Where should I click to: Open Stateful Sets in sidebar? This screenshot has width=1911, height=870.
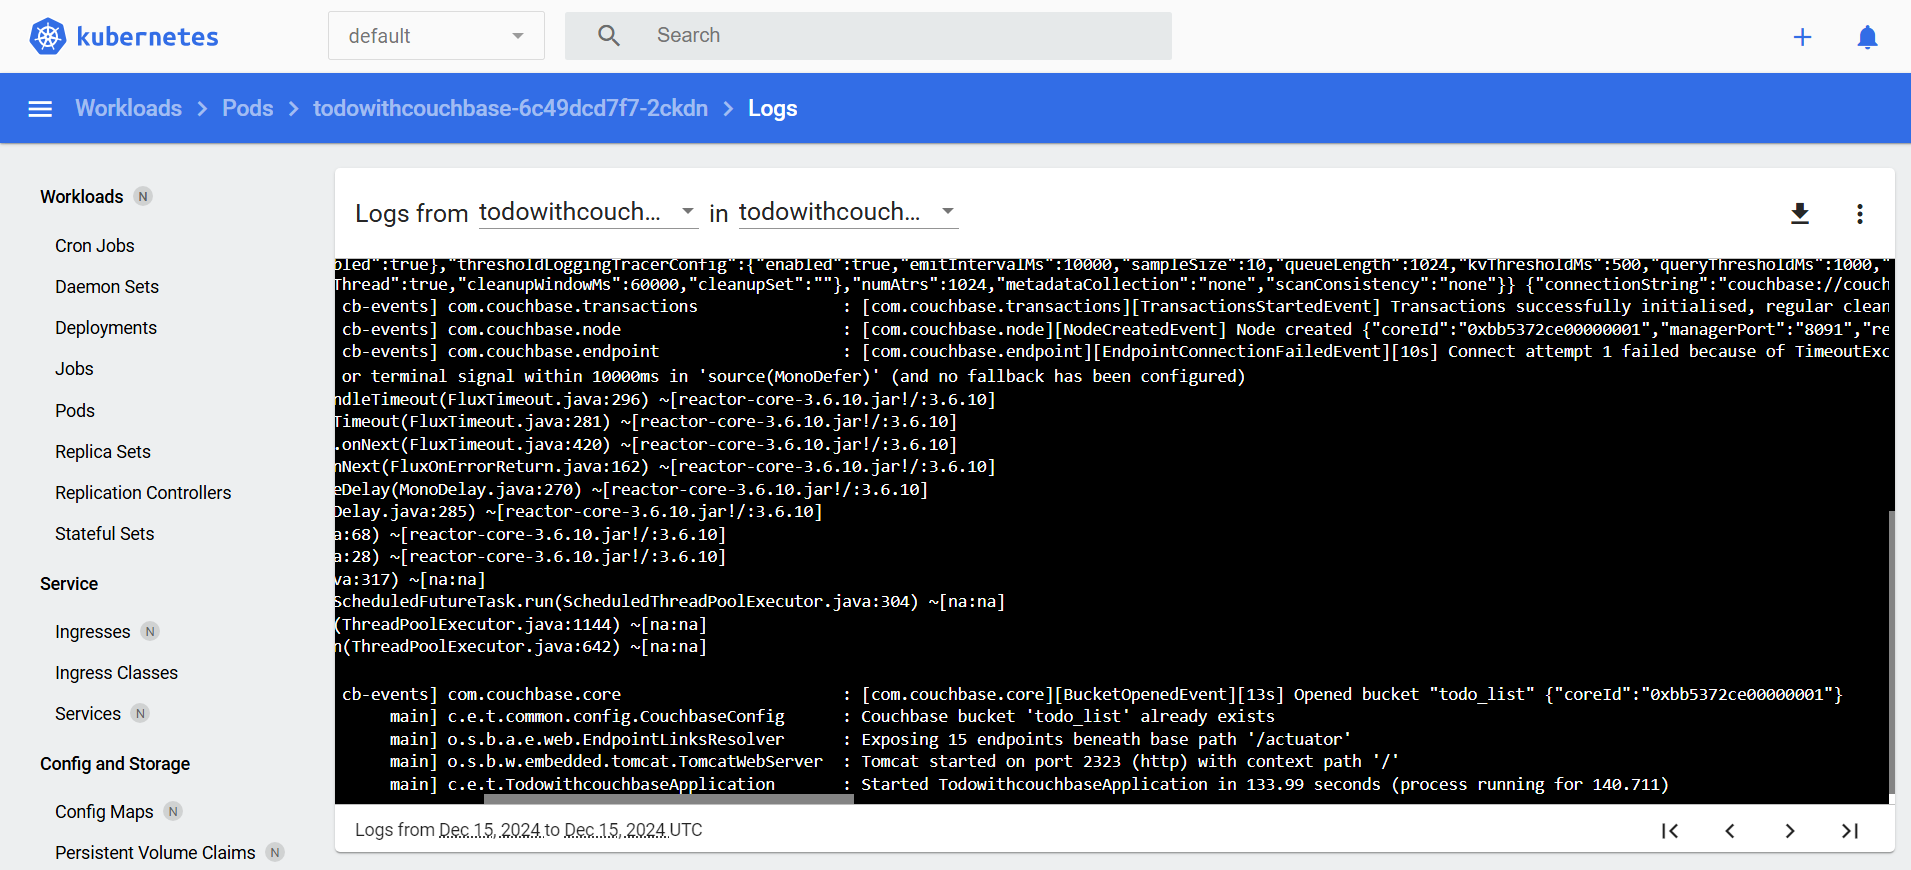tap(105, 534)
